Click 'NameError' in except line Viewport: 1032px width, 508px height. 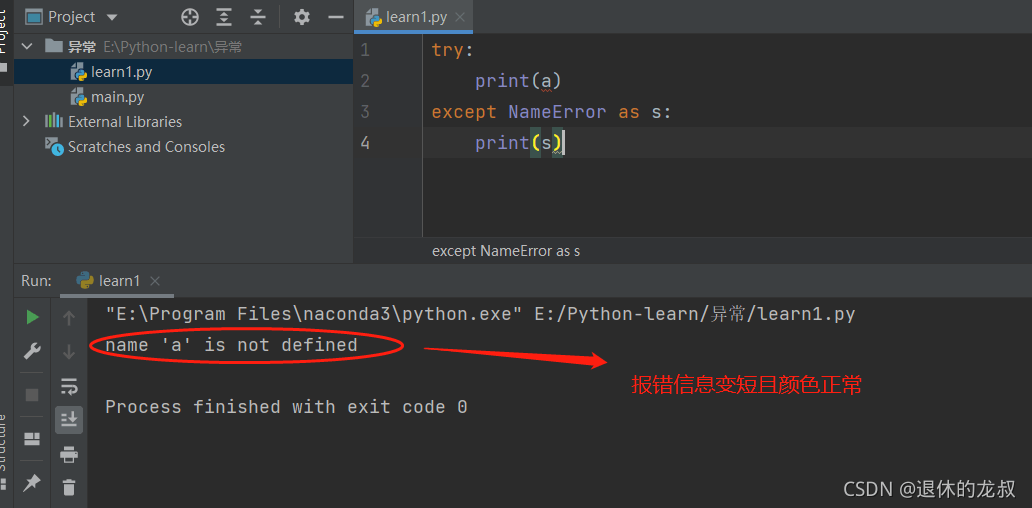point(557,113)
